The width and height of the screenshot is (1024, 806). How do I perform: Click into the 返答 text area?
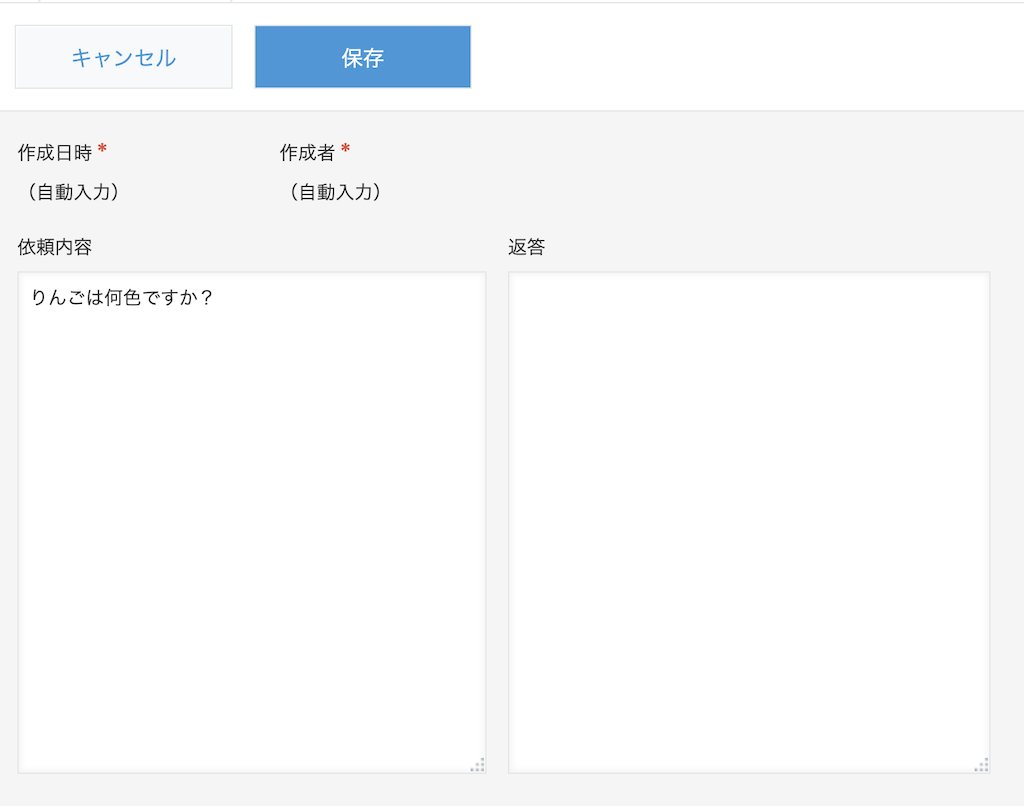click(749, 523)
